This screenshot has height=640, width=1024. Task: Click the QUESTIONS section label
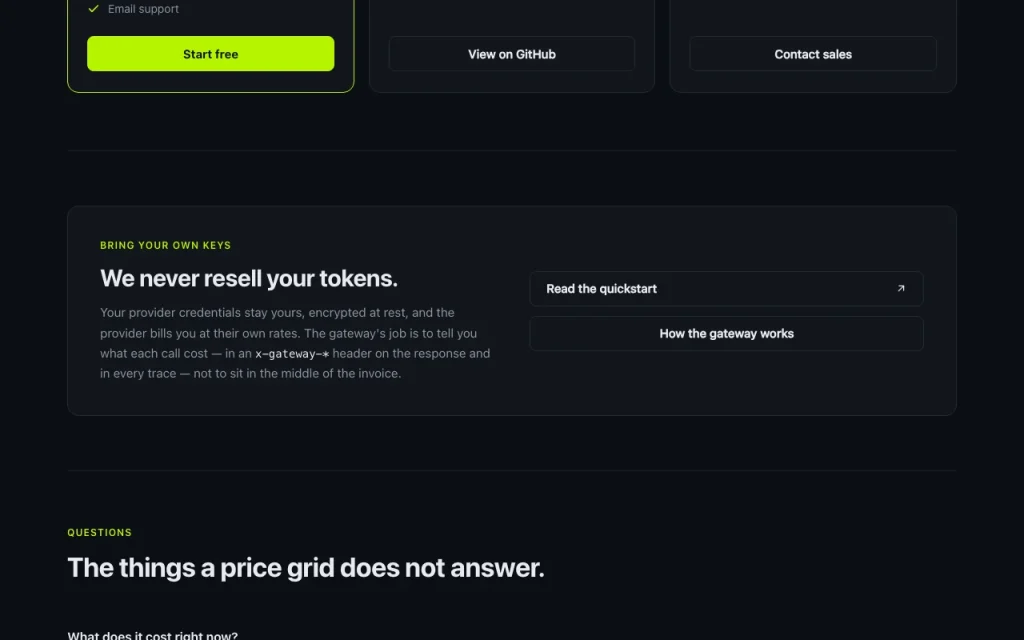point(99,533)
